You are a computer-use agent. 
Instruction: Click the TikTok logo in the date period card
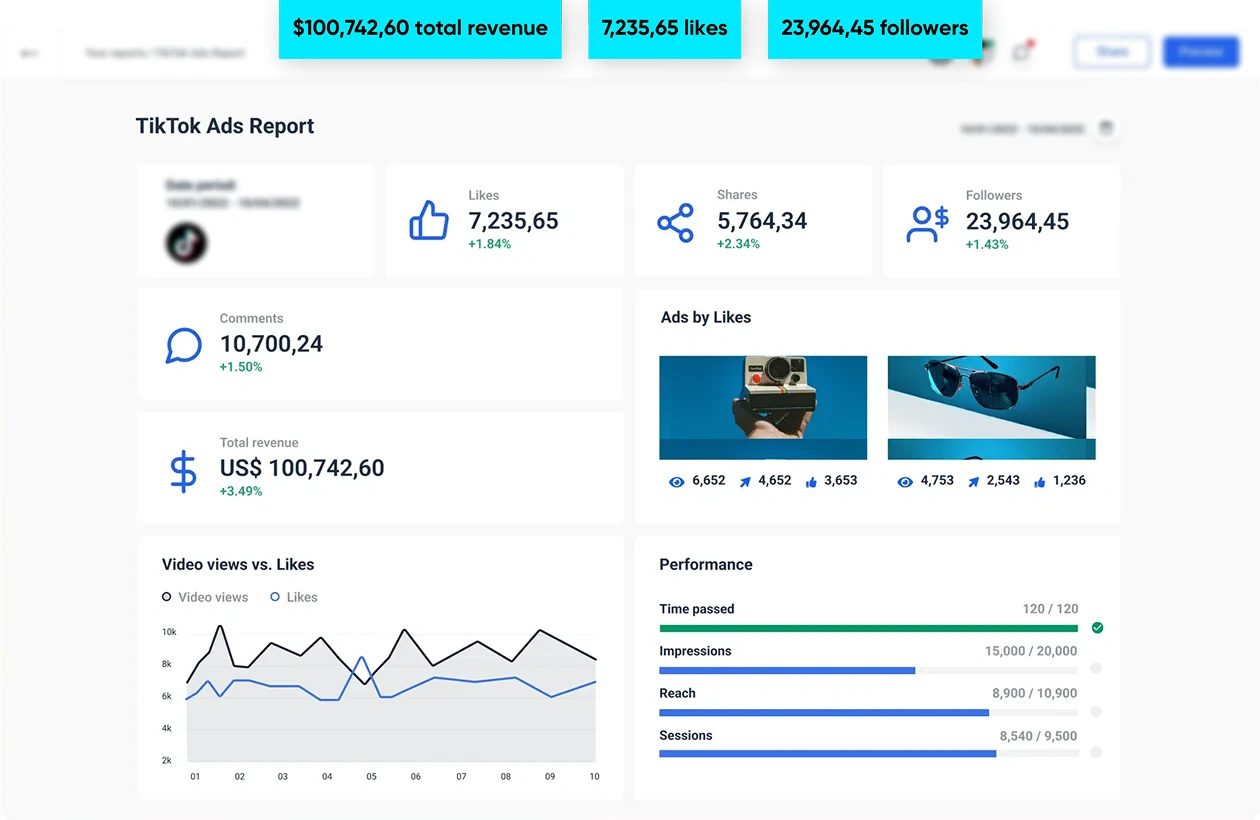click(x=186, y=243)
